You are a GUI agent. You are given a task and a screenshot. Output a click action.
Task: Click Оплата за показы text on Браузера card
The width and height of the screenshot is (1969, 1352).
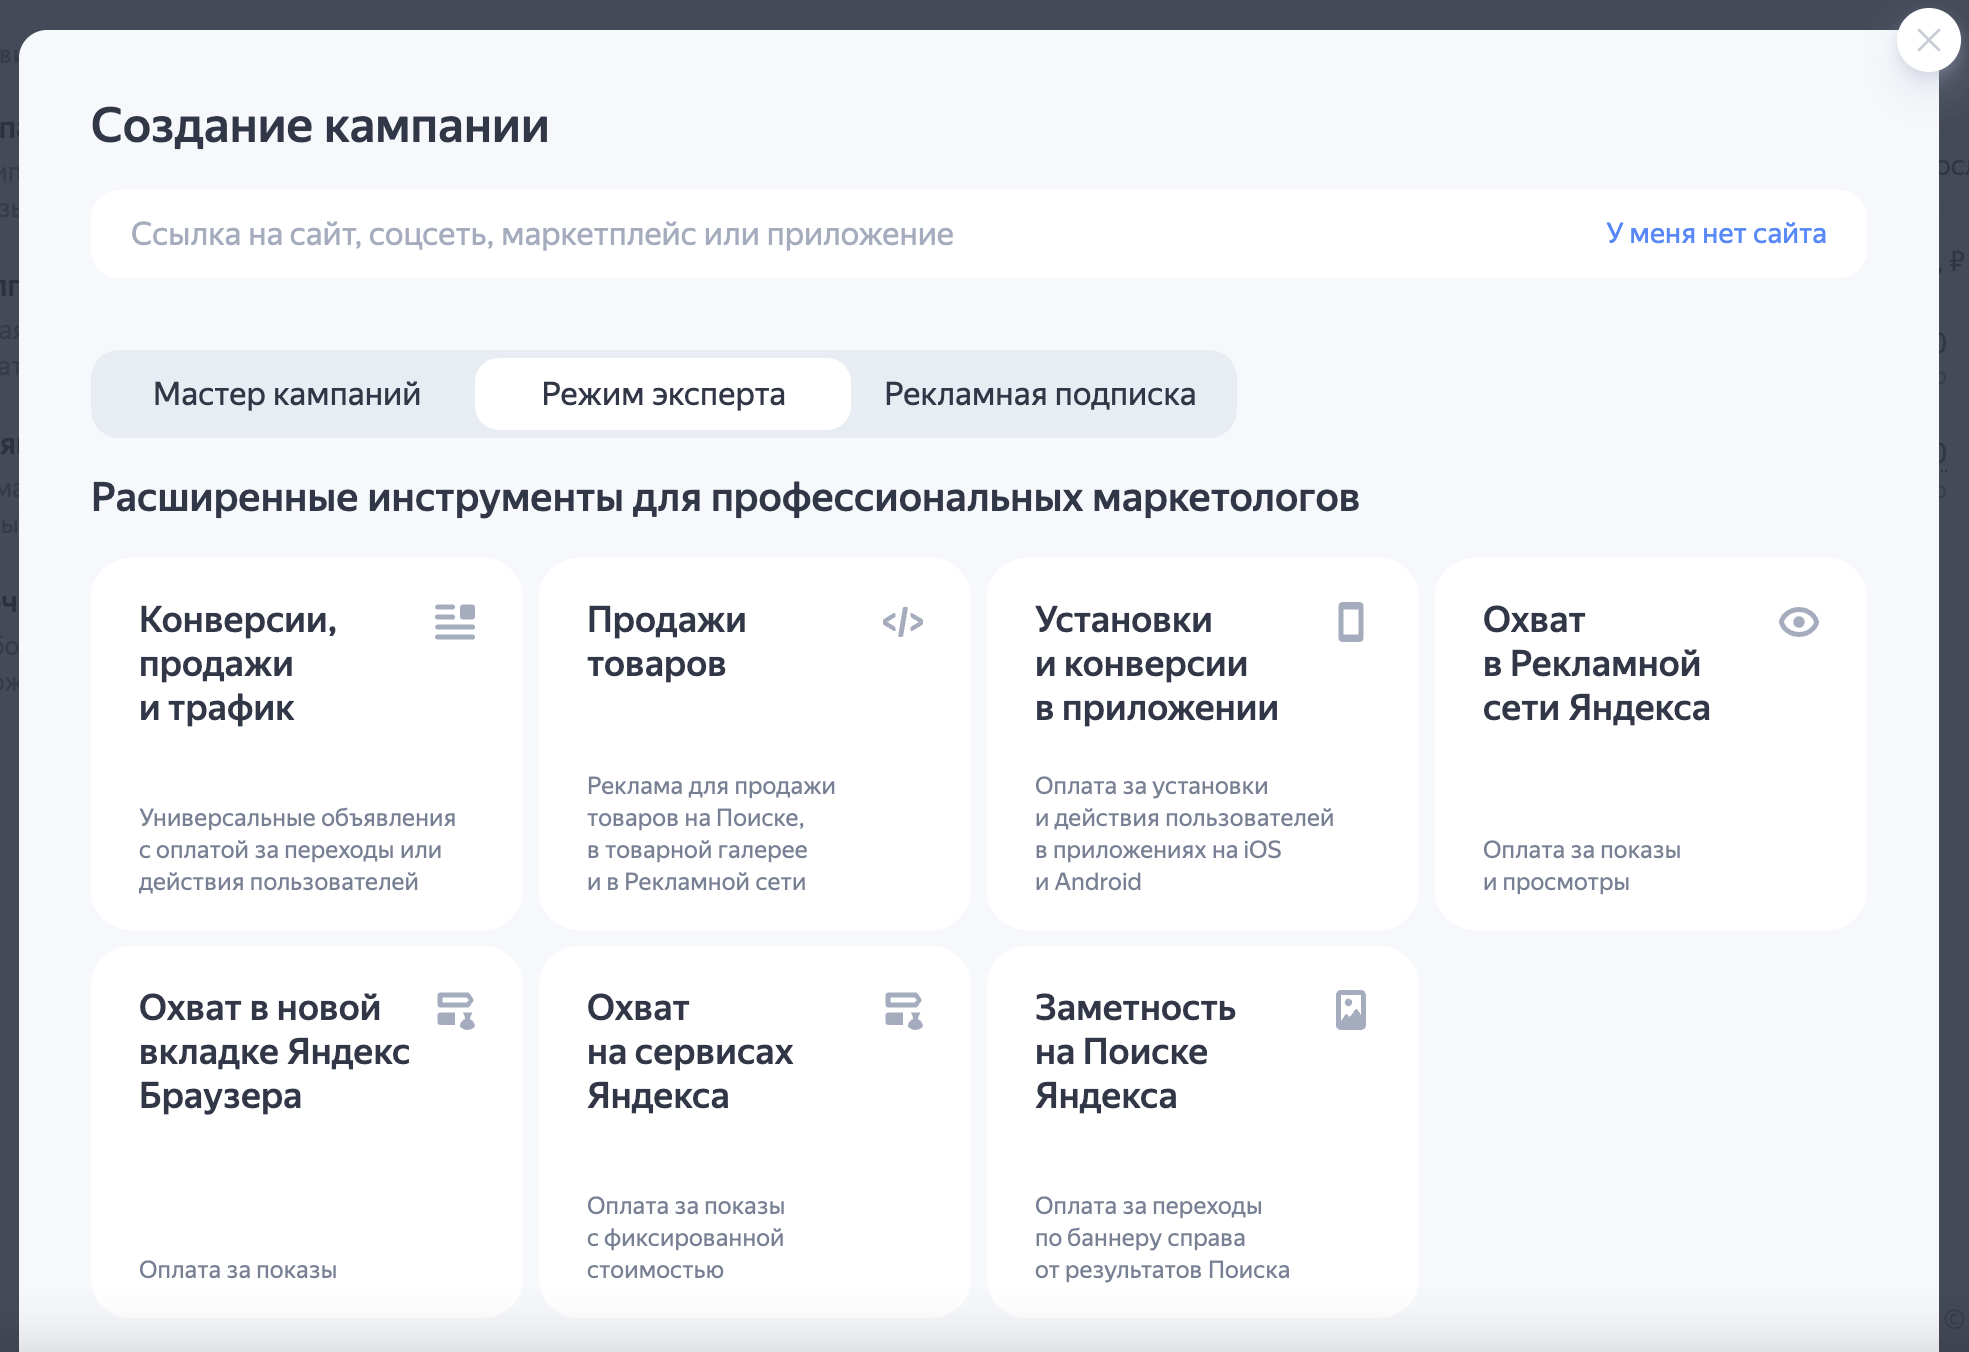(238, 1270)
